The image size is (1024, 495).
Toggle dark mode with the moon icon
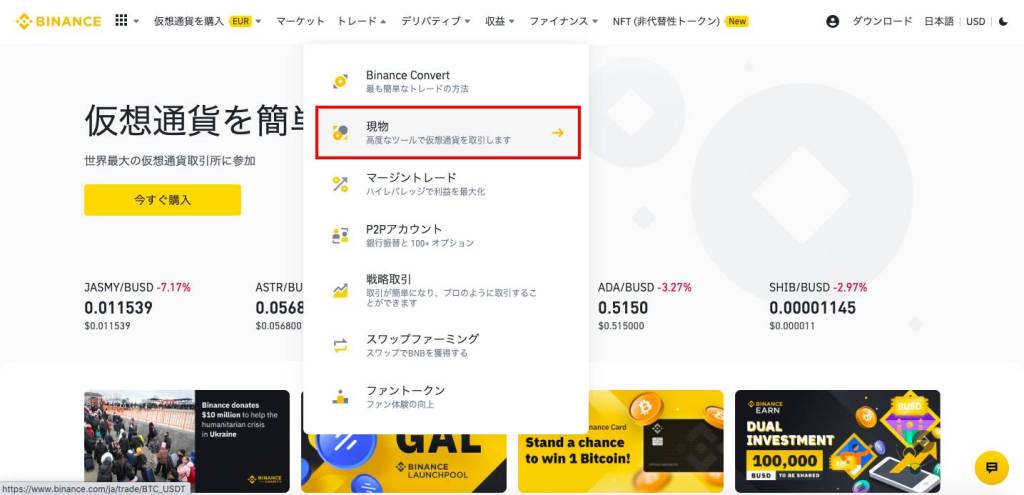[x=1003, y=21]
